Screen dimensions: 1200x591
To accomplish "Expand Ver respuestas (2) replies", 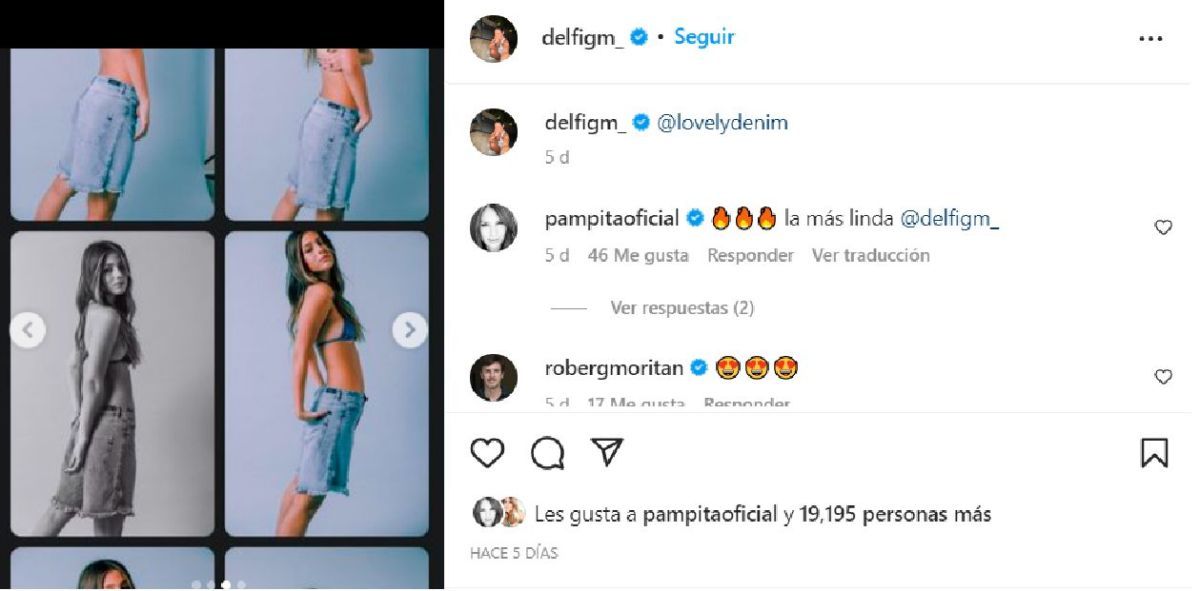I will (682, 308).
